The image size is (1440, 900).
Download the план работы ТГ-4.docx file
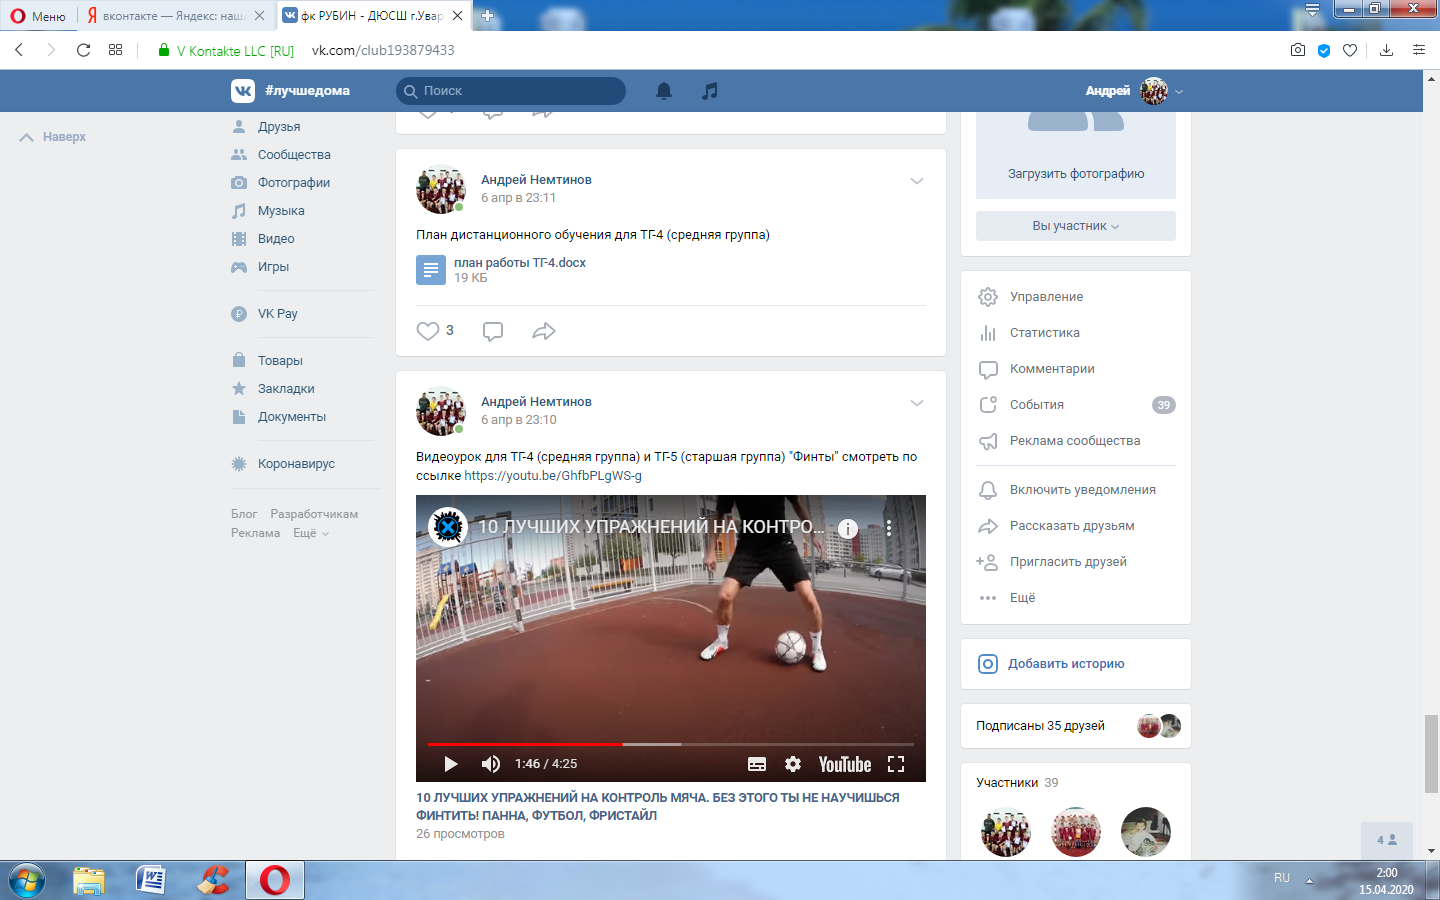519,263
